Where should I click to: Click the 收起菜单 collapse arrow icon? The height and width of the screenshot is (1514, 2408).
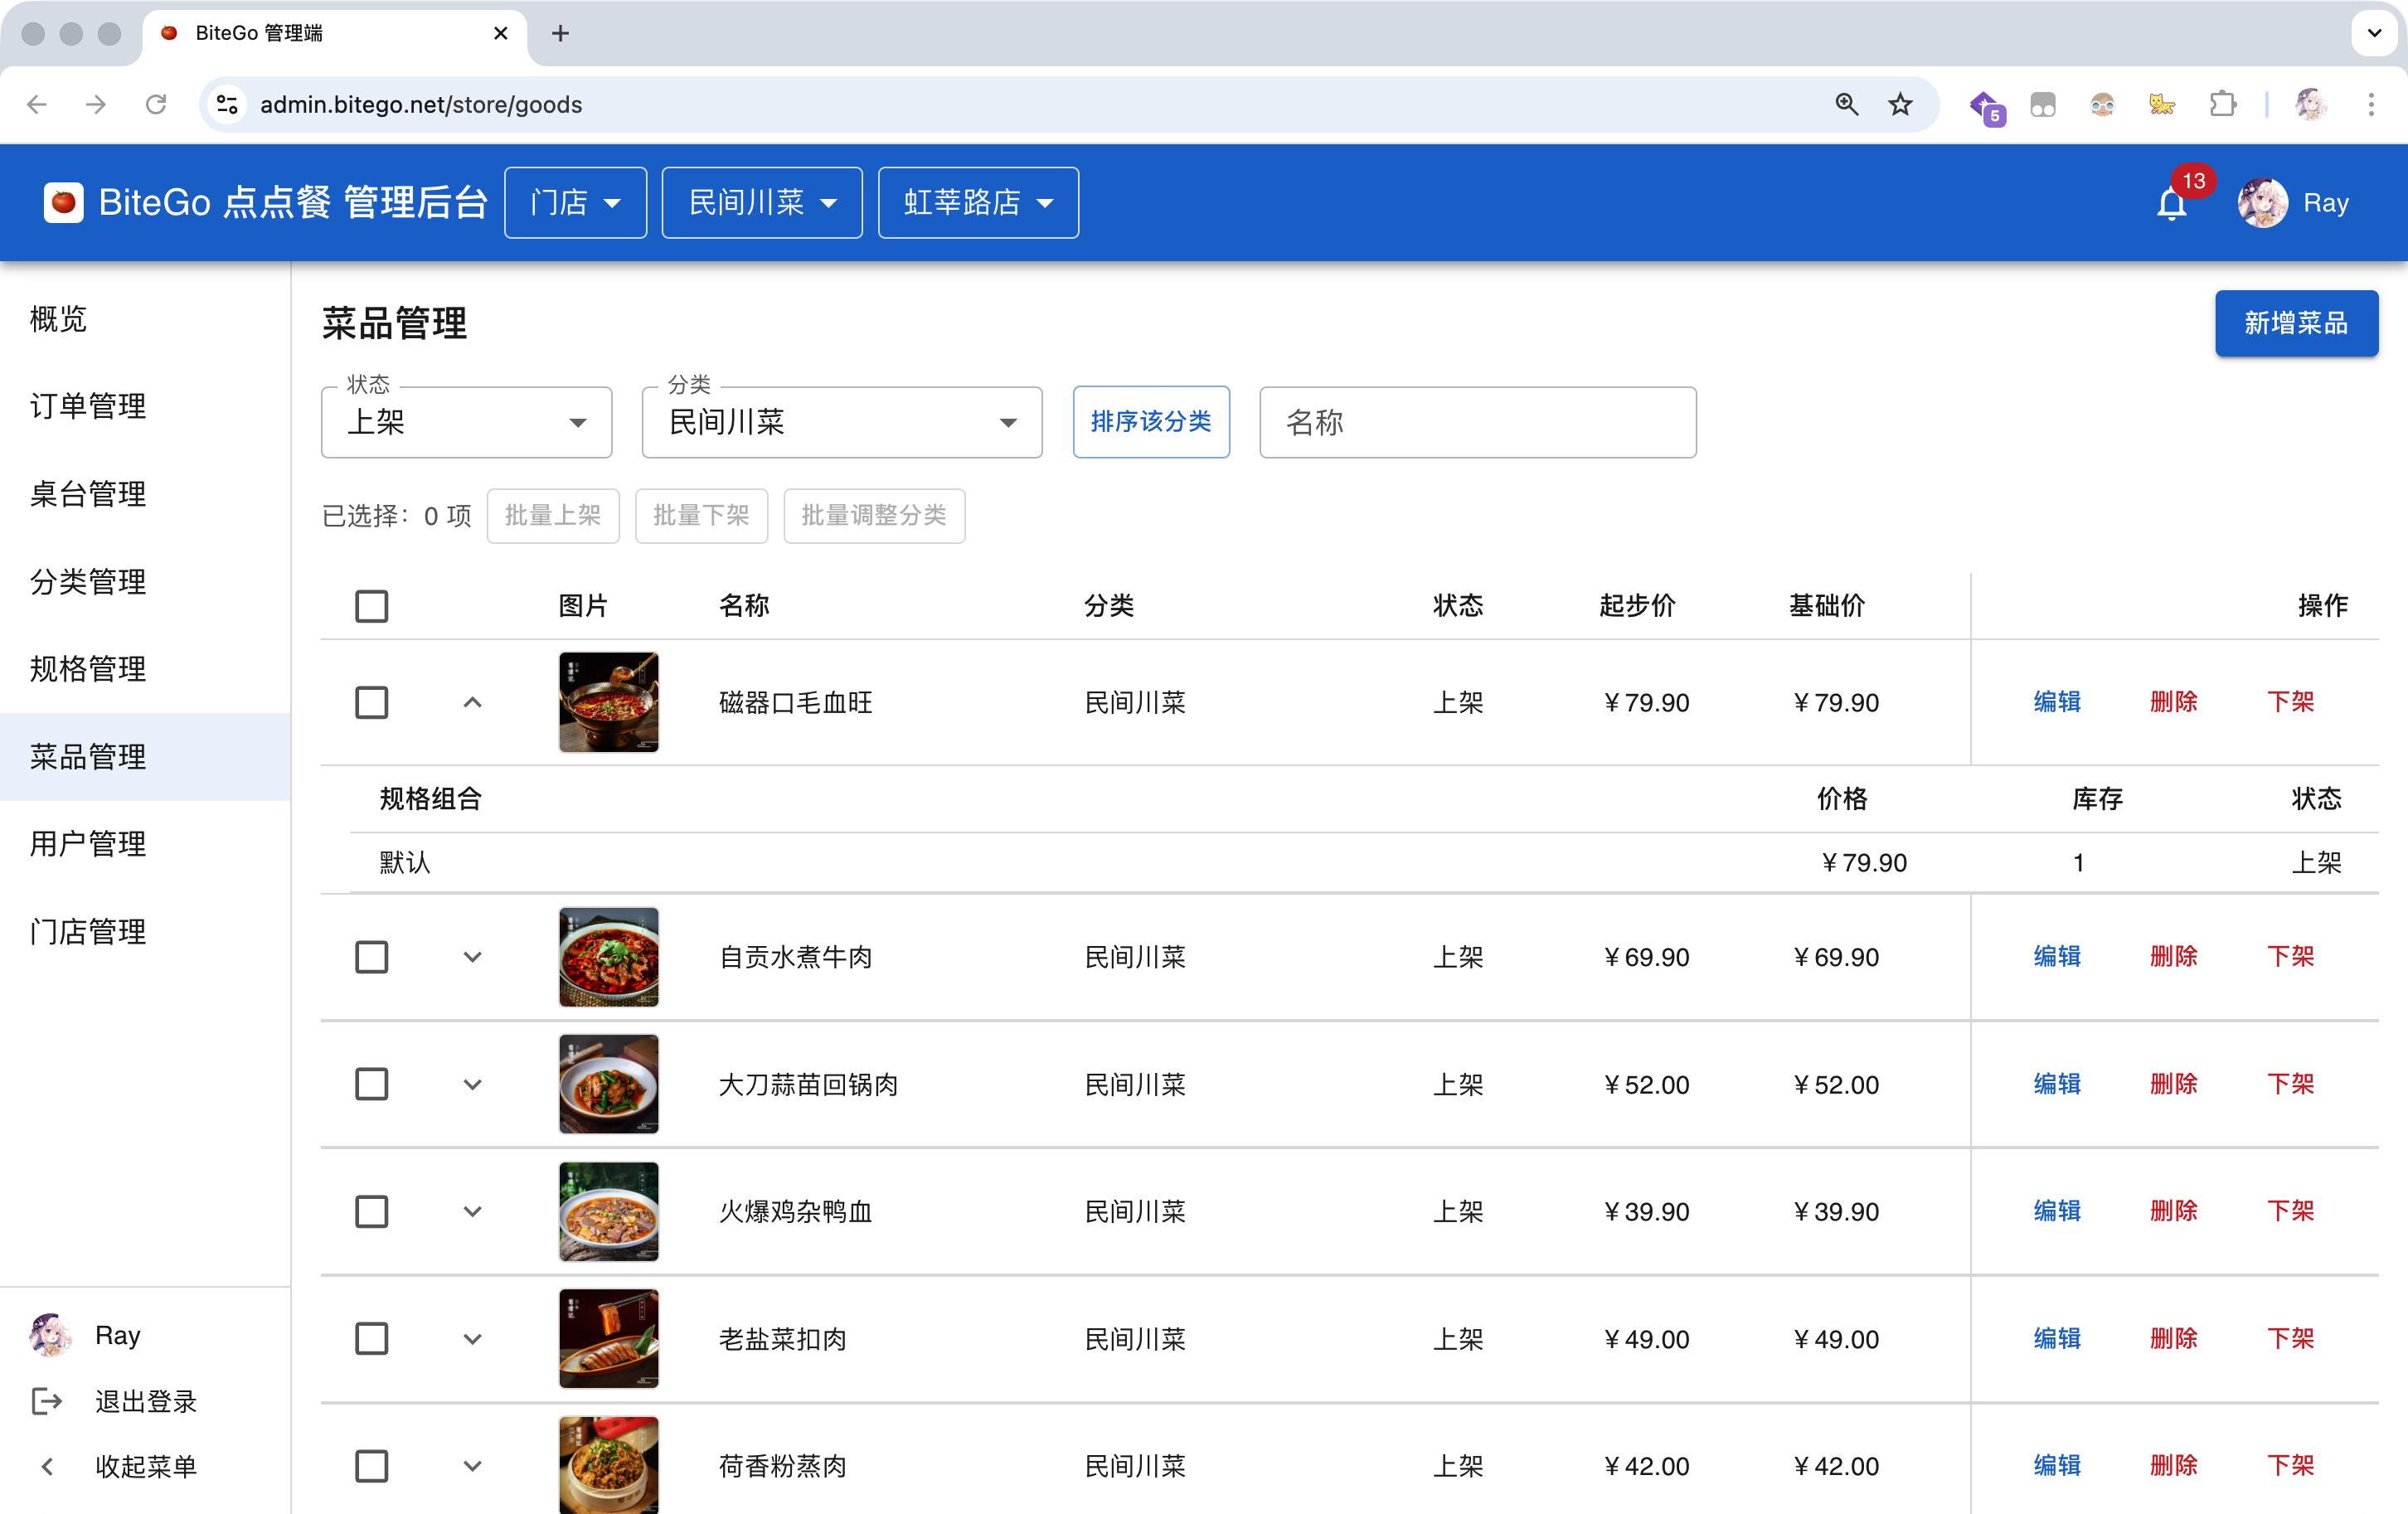pos(46,1466)
